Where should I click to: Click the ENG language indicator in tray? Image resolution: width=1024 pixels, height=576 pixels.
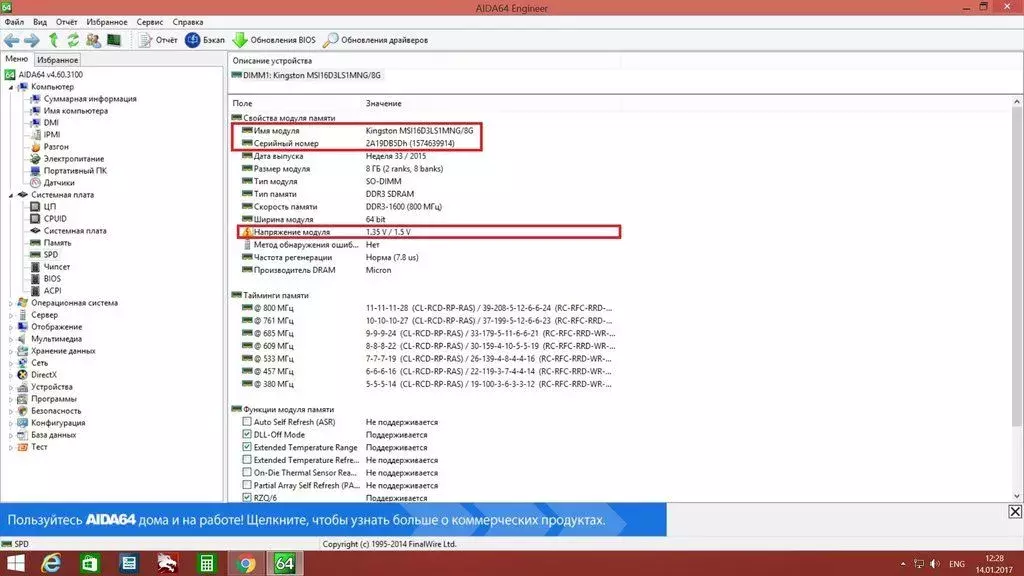[957, 564]
